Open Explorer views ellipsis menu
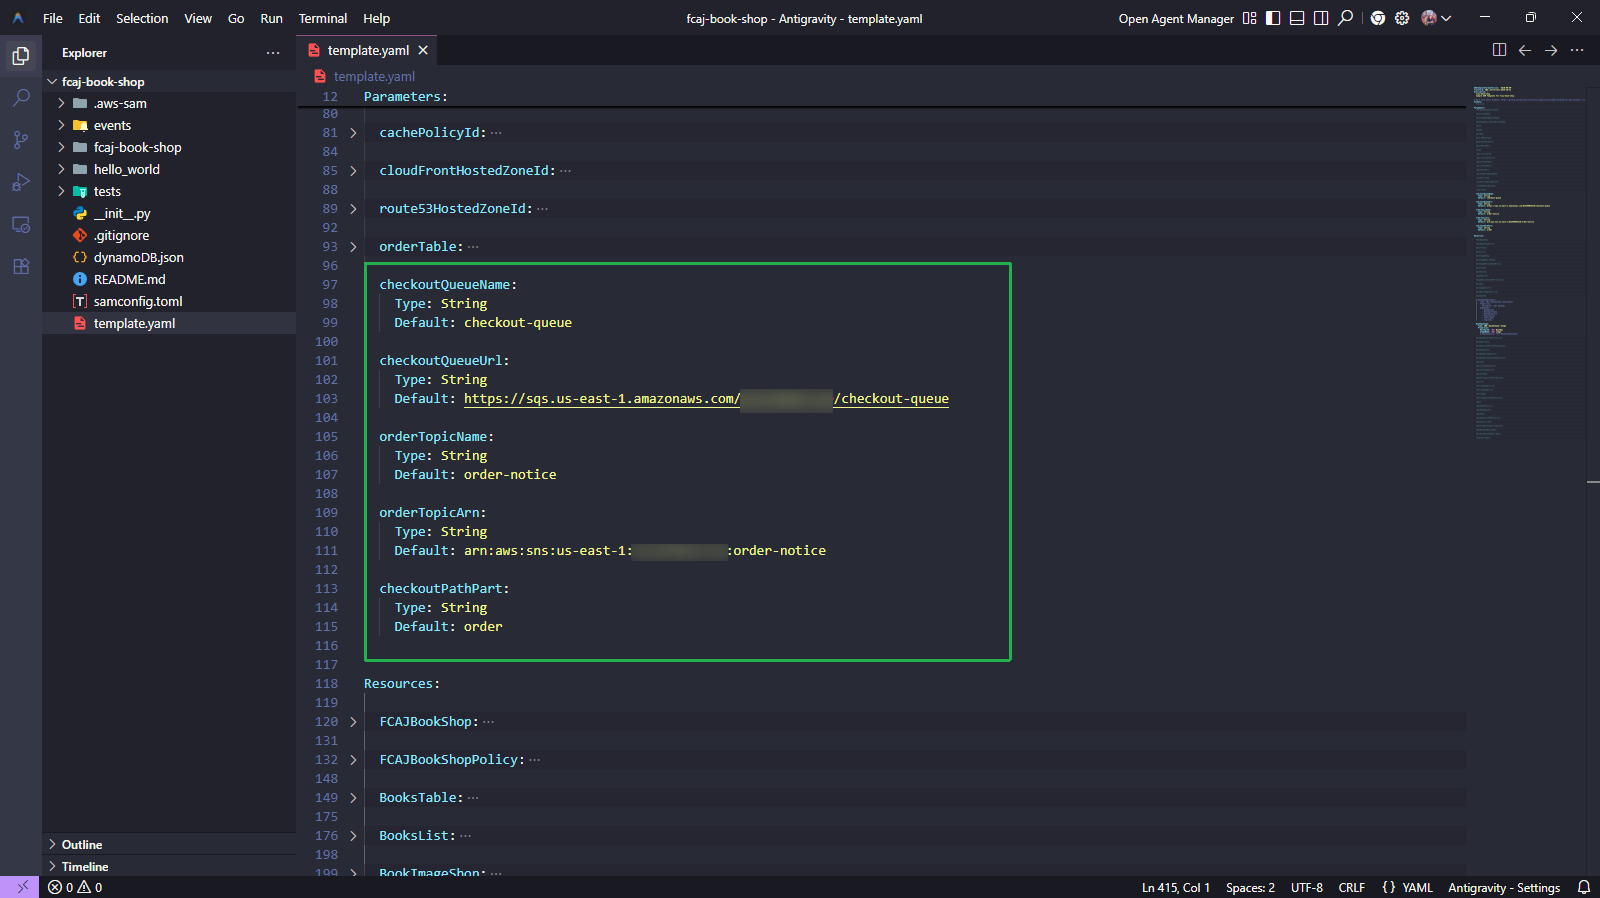The width and height of the screenshot is (1600, 898). tap(273, 53)
